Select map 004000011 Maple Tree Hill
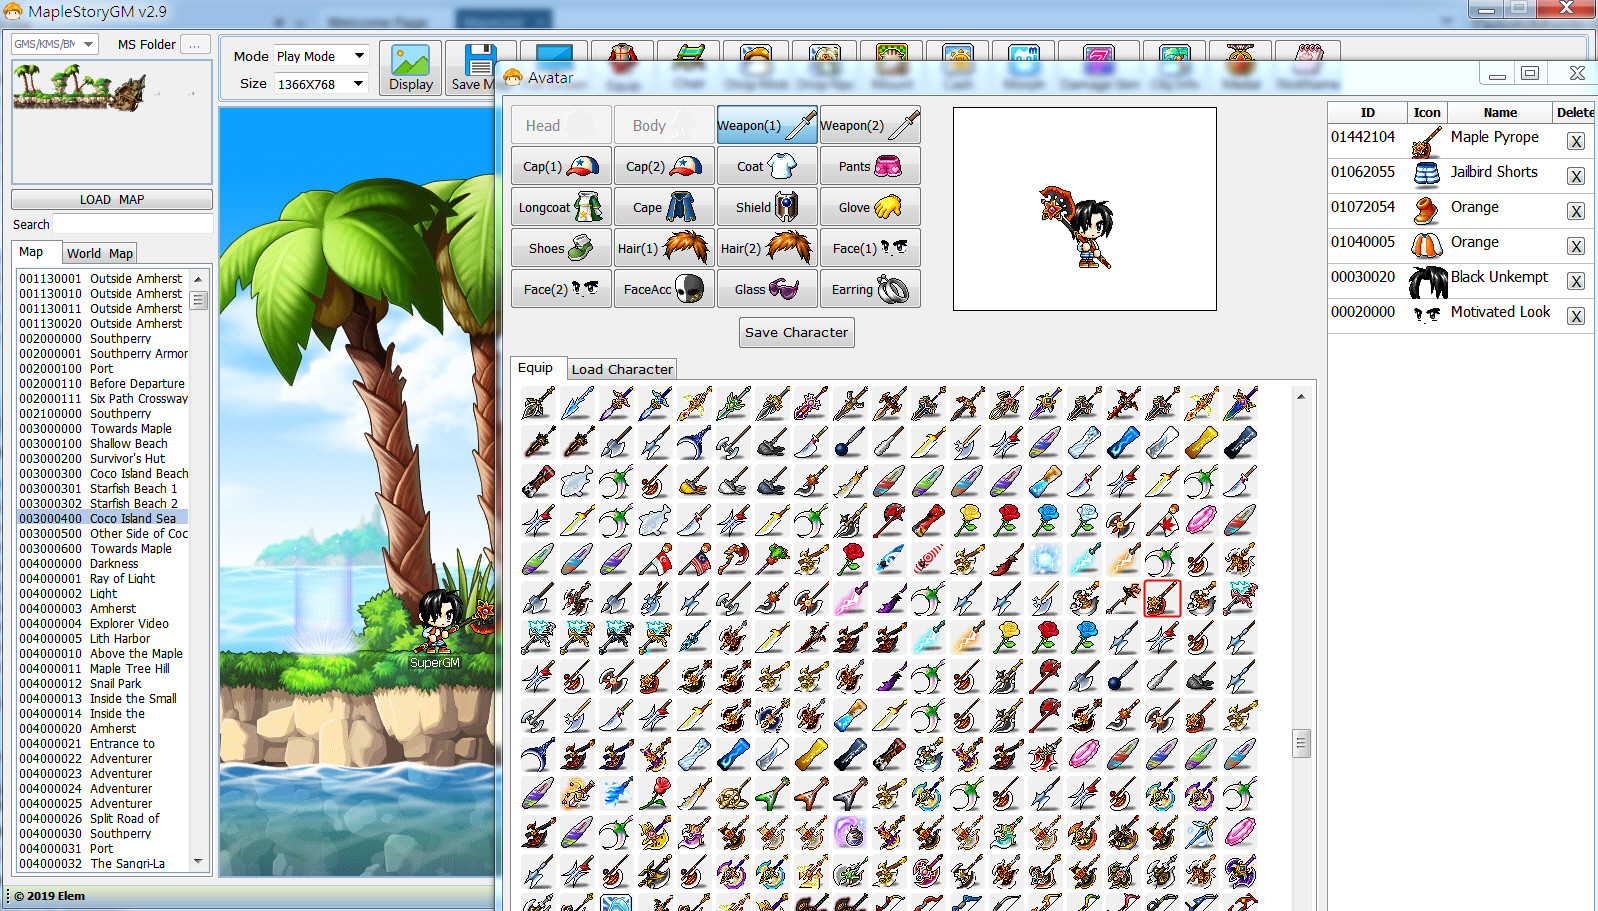The height and width of the screenshot is (911, 1598). 102,668
